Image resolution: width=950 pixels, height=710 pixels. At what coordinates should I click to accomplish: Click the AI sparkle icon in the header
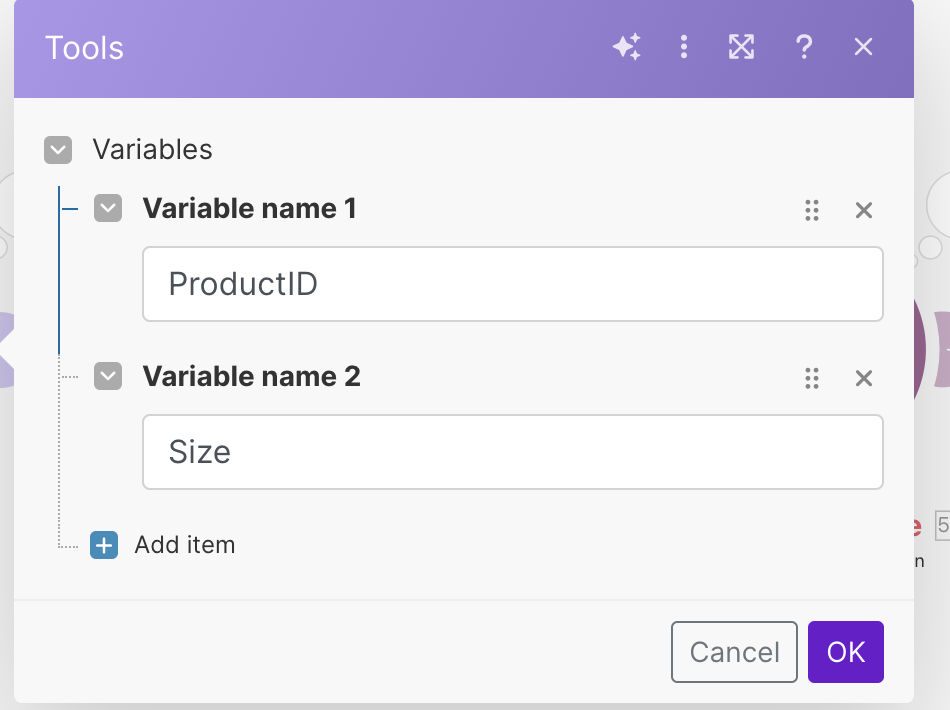(x=627, y=47)
